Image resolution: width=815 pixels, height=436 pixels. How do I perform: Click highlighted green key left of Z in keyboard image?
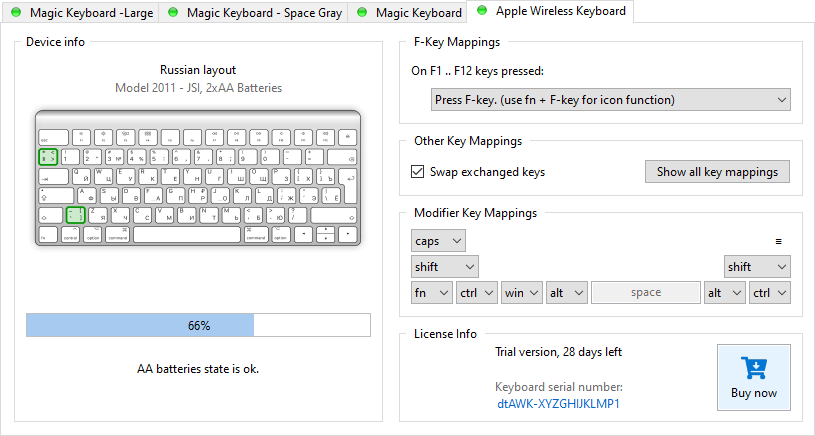75,215
